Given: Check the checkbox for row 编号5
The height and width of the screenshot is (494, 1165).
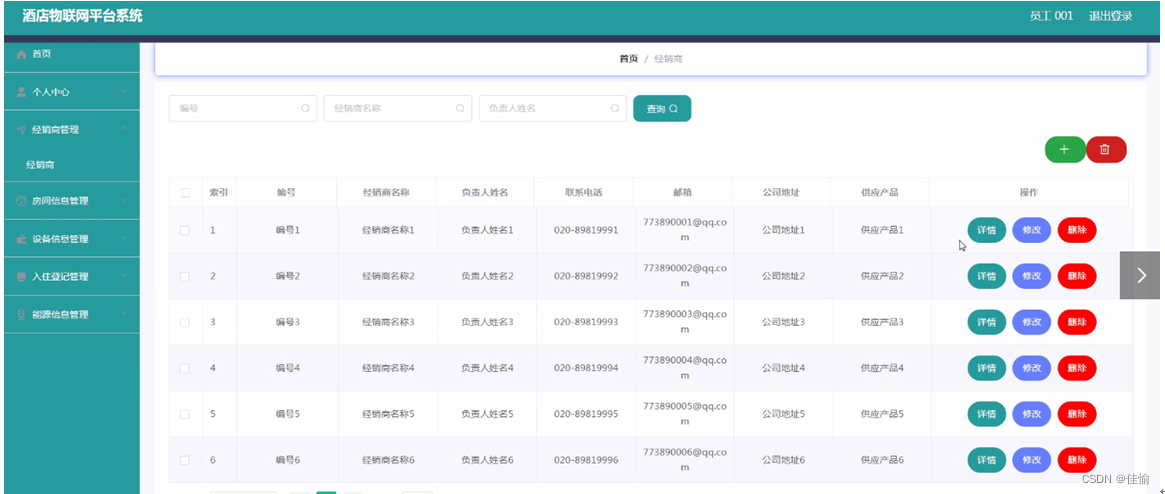Looking at the screenshot, I should pos(185,415).
